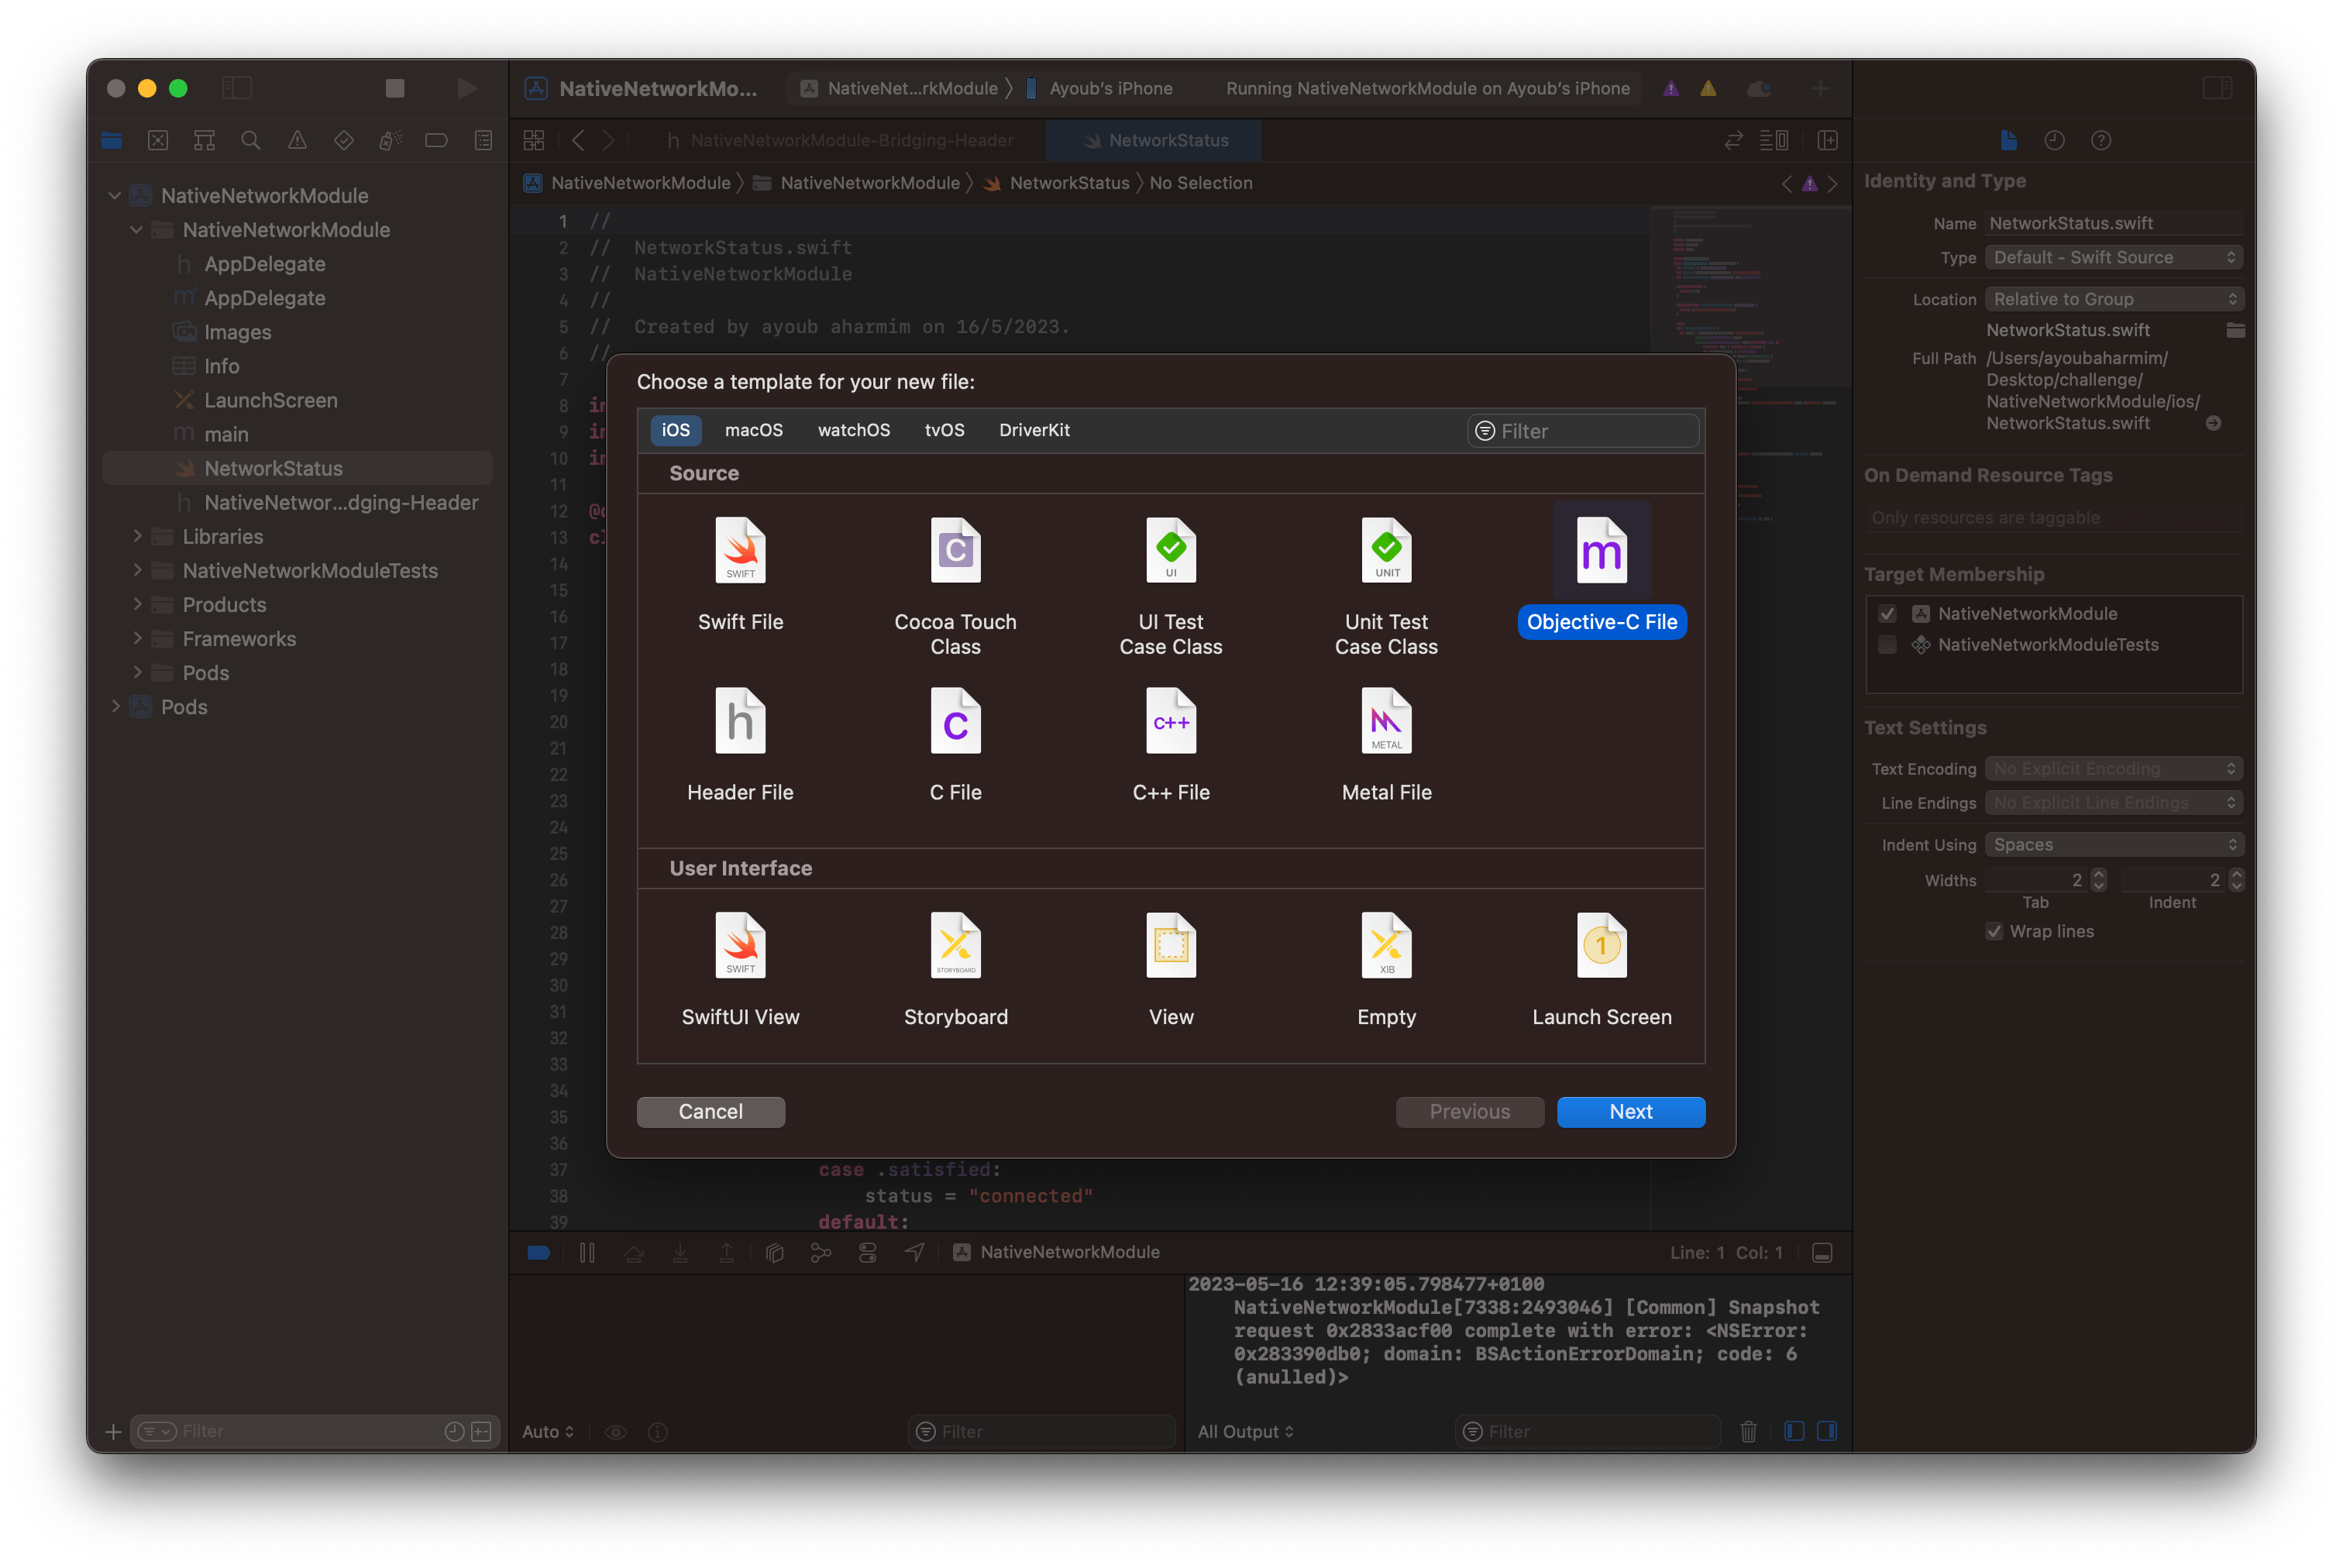Open the debug memory graph
2343x1568 pixels.
pyautogui.click(x=821, y=1252)
